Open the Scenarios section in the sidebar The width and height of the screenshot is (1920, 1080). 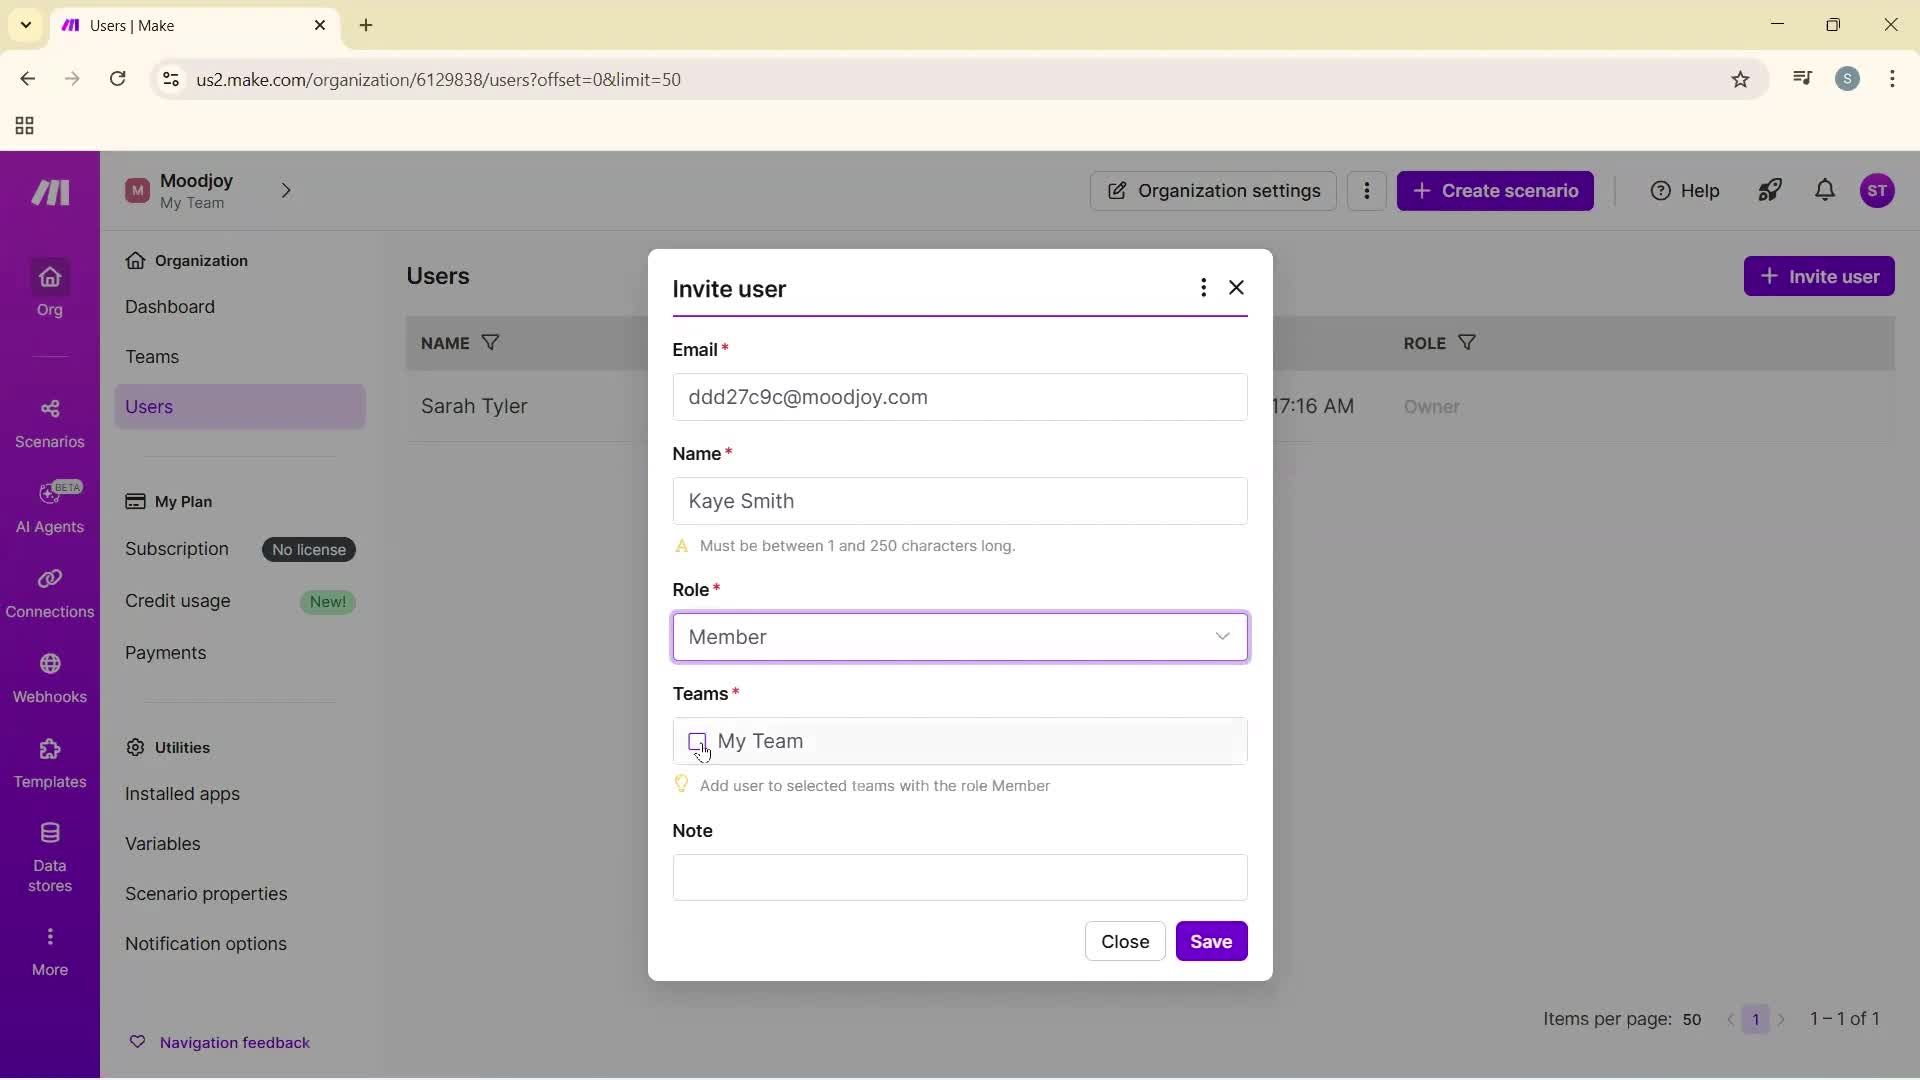coord(49,422)
